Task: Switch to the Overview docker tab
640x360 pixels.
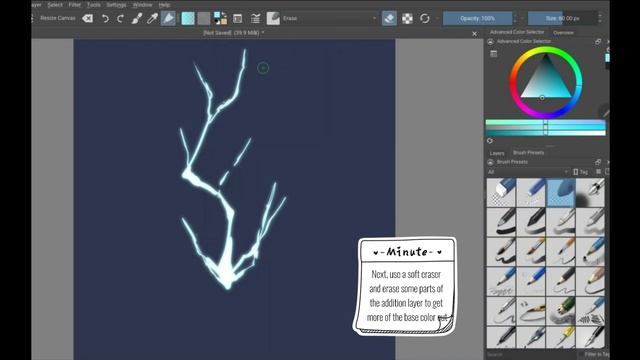Action: 563,33
